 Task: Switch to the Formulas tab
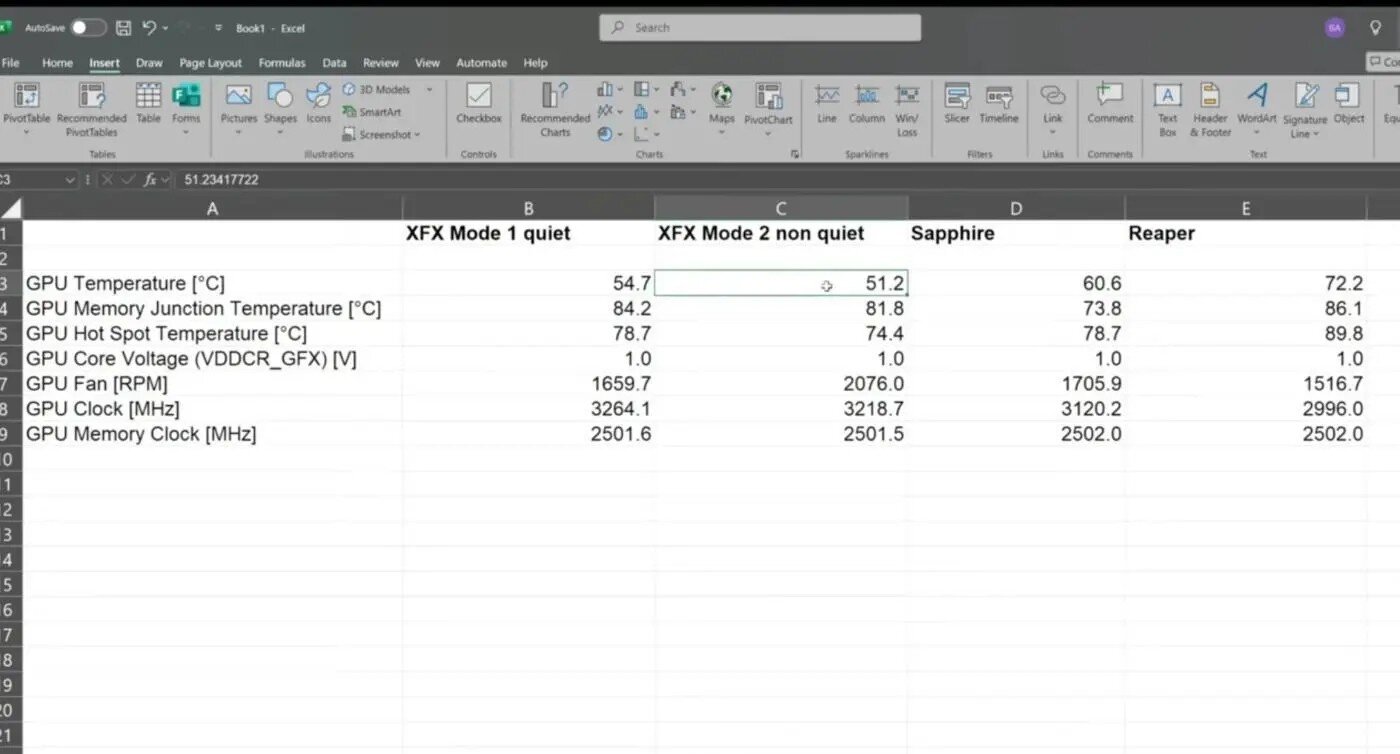pyautogui.click(x=282, y=63)
